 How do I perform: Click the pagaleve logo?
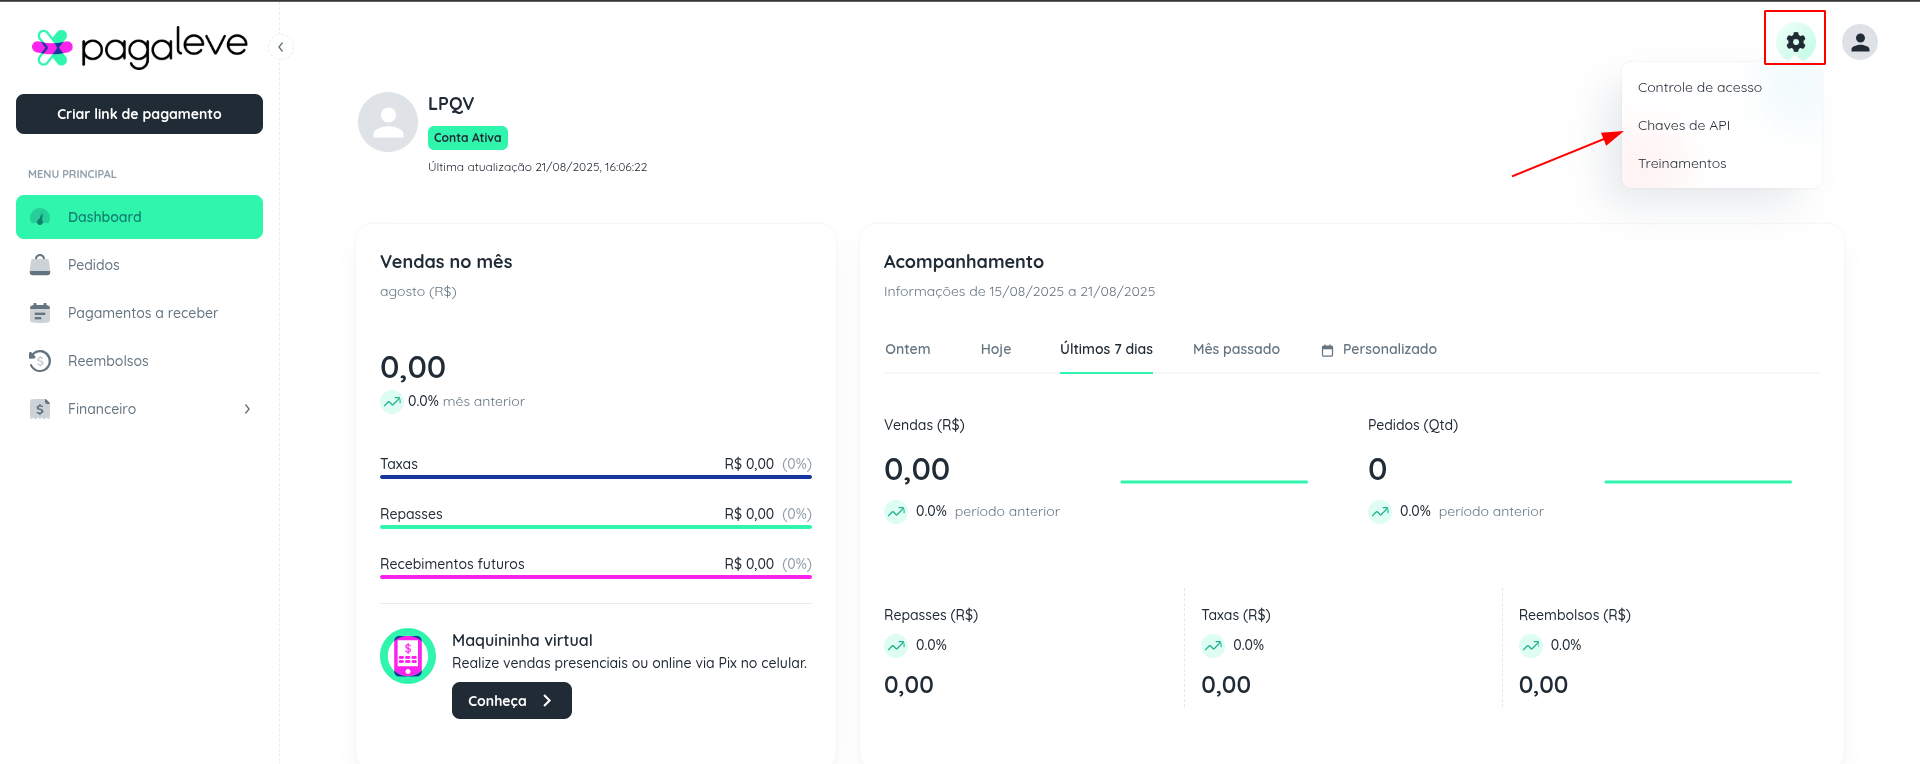click(140, 46)
